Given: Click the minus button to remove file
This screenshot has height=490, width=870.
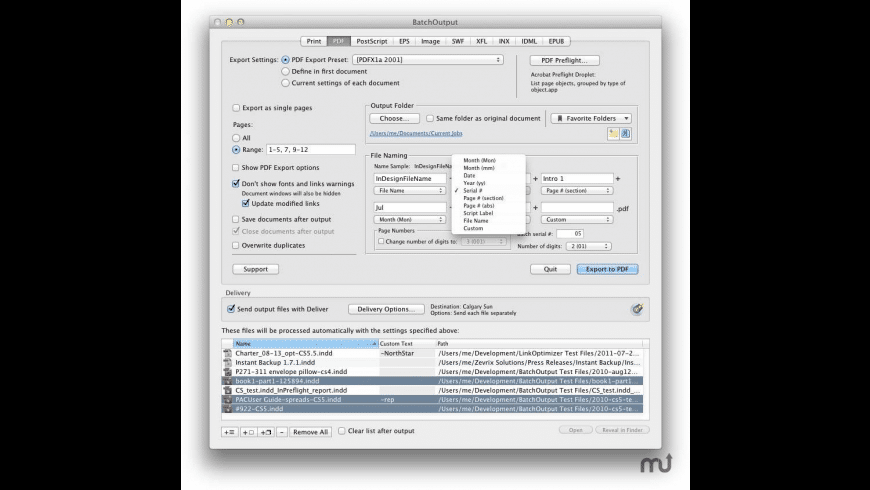Looking at the screenshot, I should 282,432.
